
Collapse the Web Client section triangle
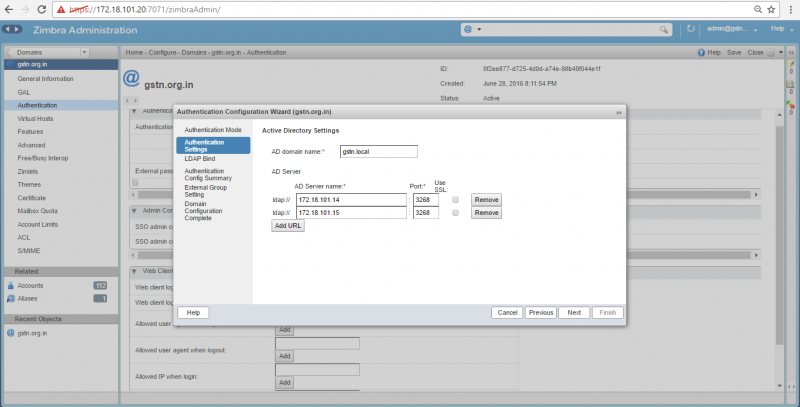click(x=134, y=271)
